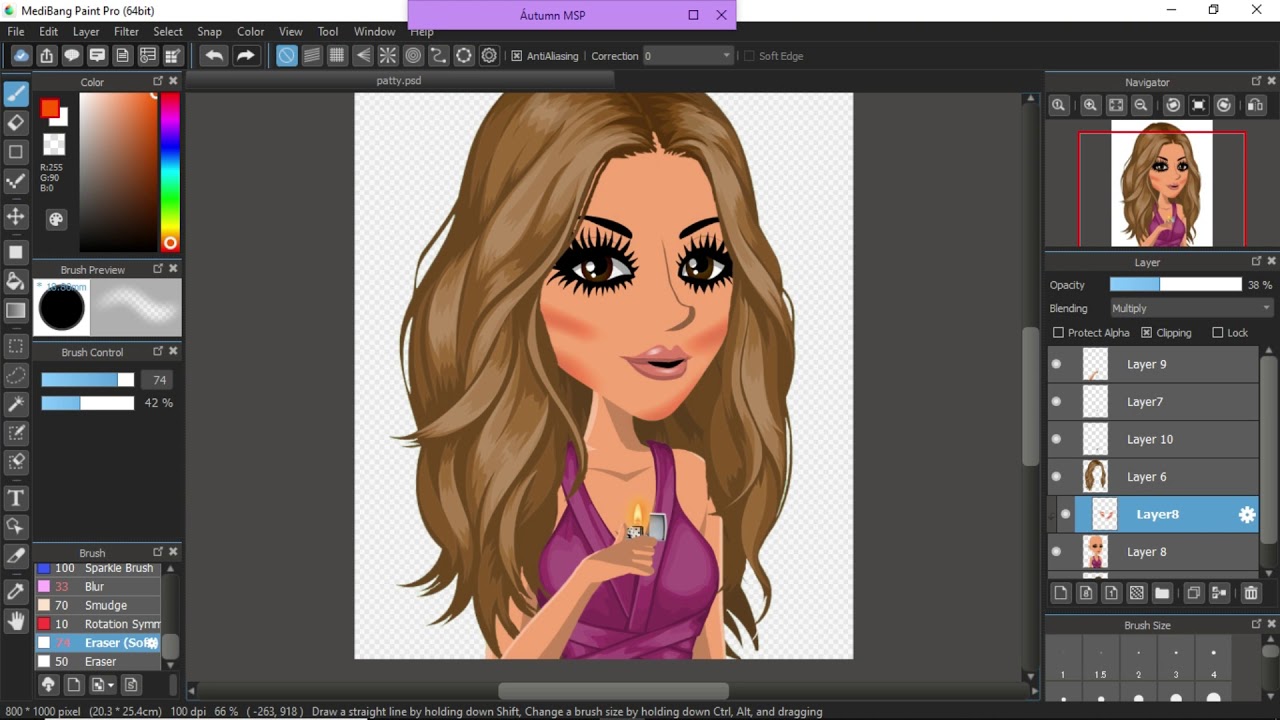Open the Blending mode dropdown

point(1190,309)
